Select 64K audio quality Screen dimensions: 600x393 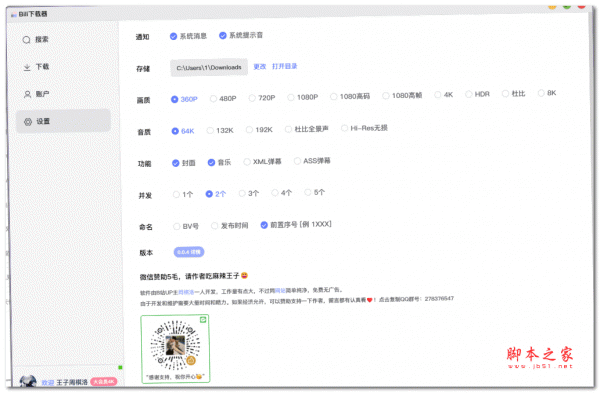(x=183, y=131)
